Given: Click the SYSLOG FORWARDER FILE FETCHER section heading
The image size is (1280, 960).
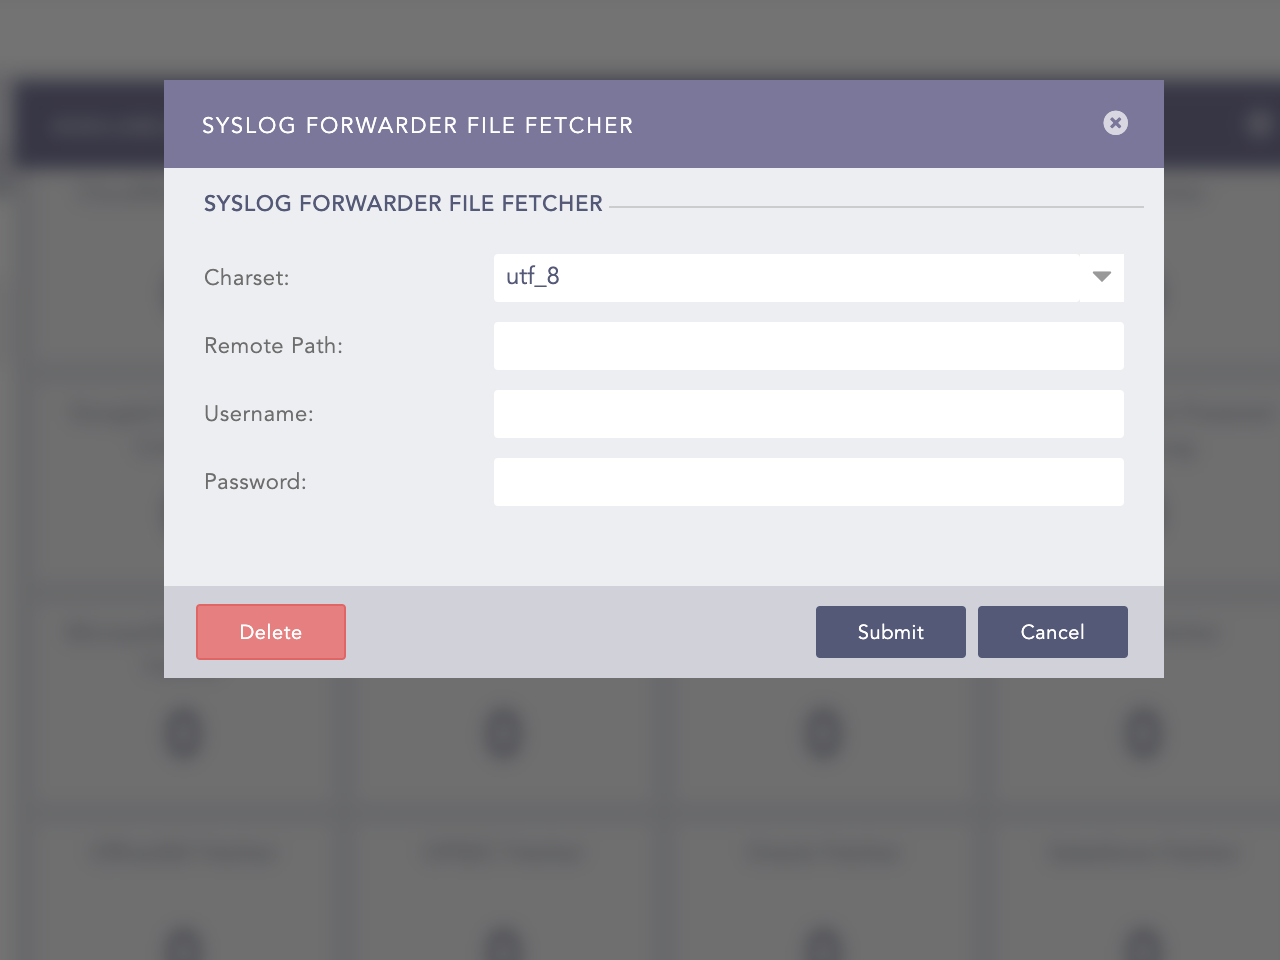Looking at the screenshot, I should pos(402,203).
